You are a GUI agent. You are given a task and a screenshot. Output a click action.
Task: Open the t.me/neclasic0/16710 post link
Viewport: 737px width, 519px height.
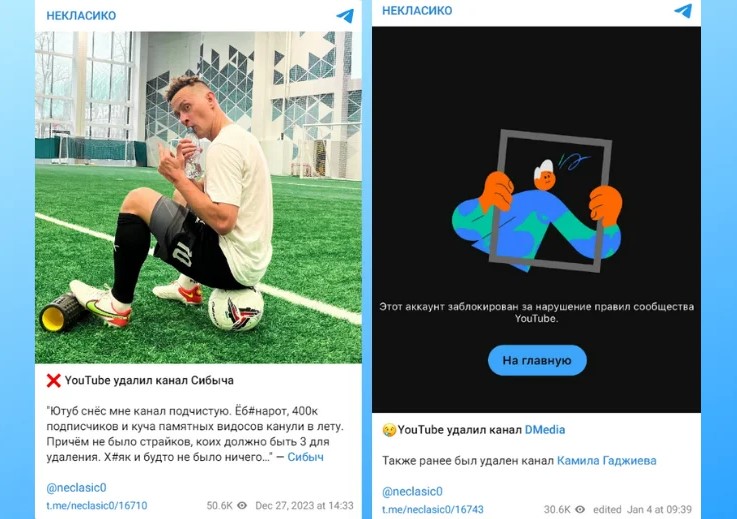coord(97,505)
